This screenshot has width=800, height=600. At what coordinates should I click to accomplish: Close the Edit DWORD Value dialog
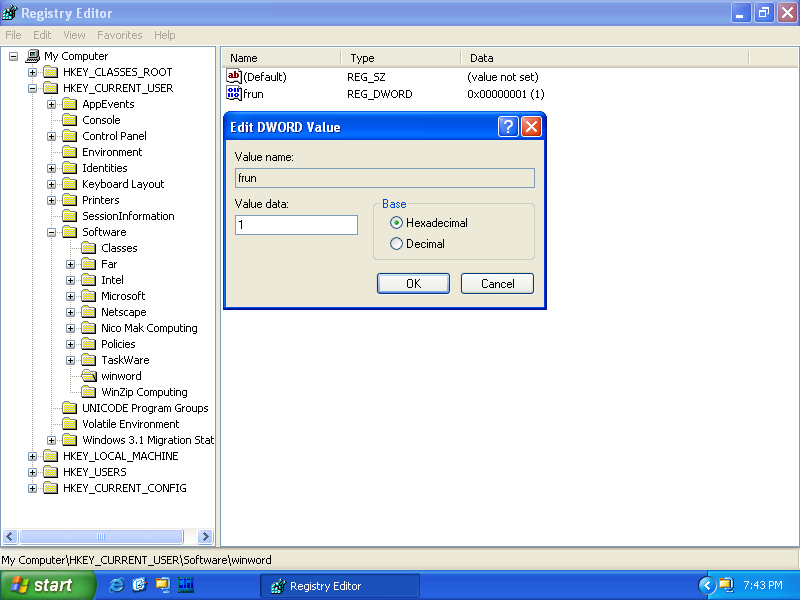click(531, 126)
